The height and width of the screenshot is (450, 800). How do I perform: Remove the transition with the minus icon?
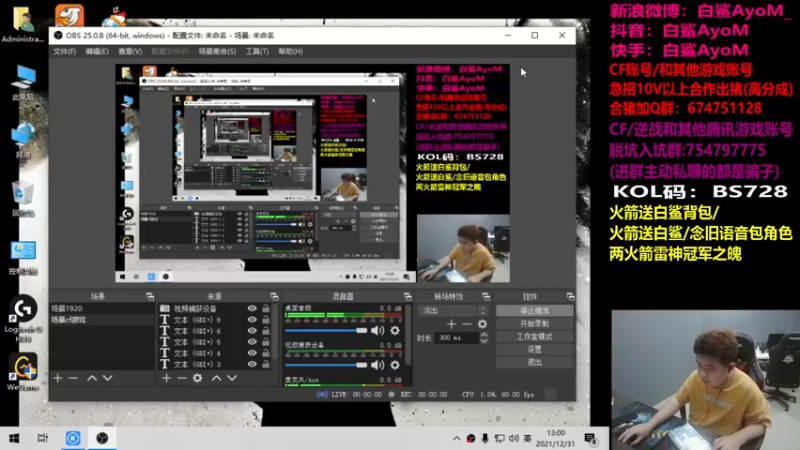[466, 324]
